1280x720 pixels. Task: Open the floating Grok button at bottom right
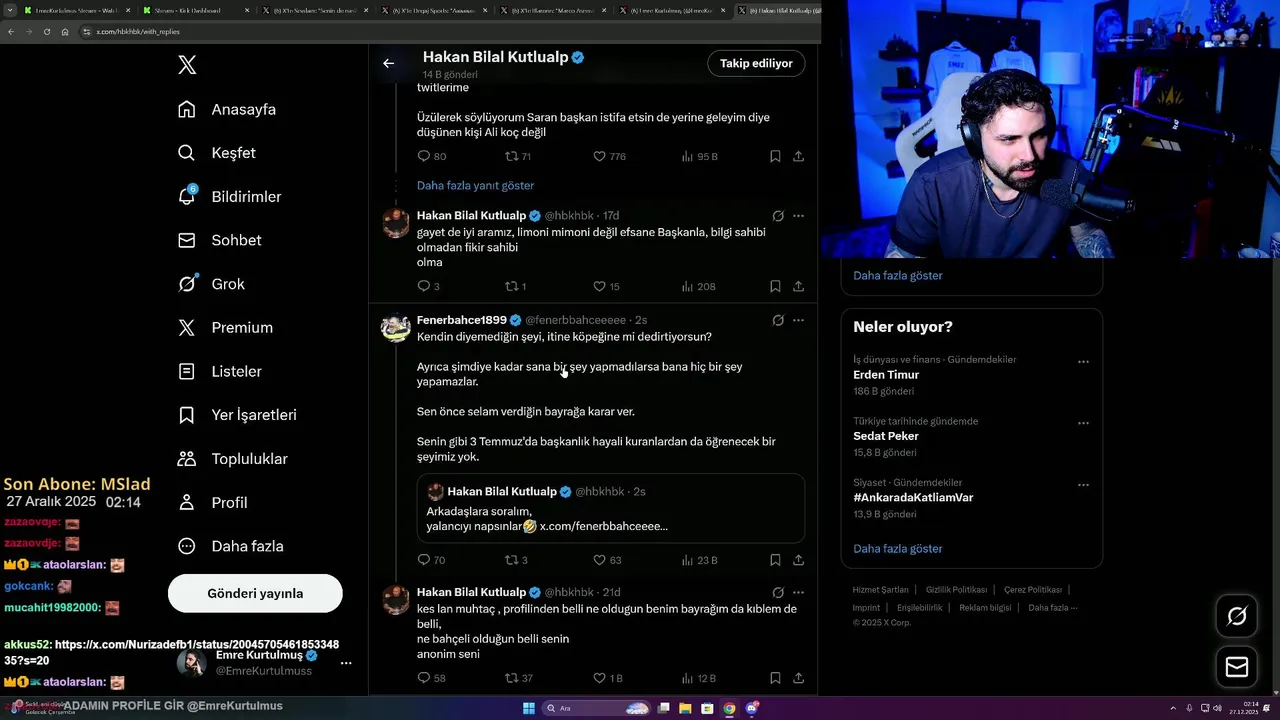(x=1237, y=616)
